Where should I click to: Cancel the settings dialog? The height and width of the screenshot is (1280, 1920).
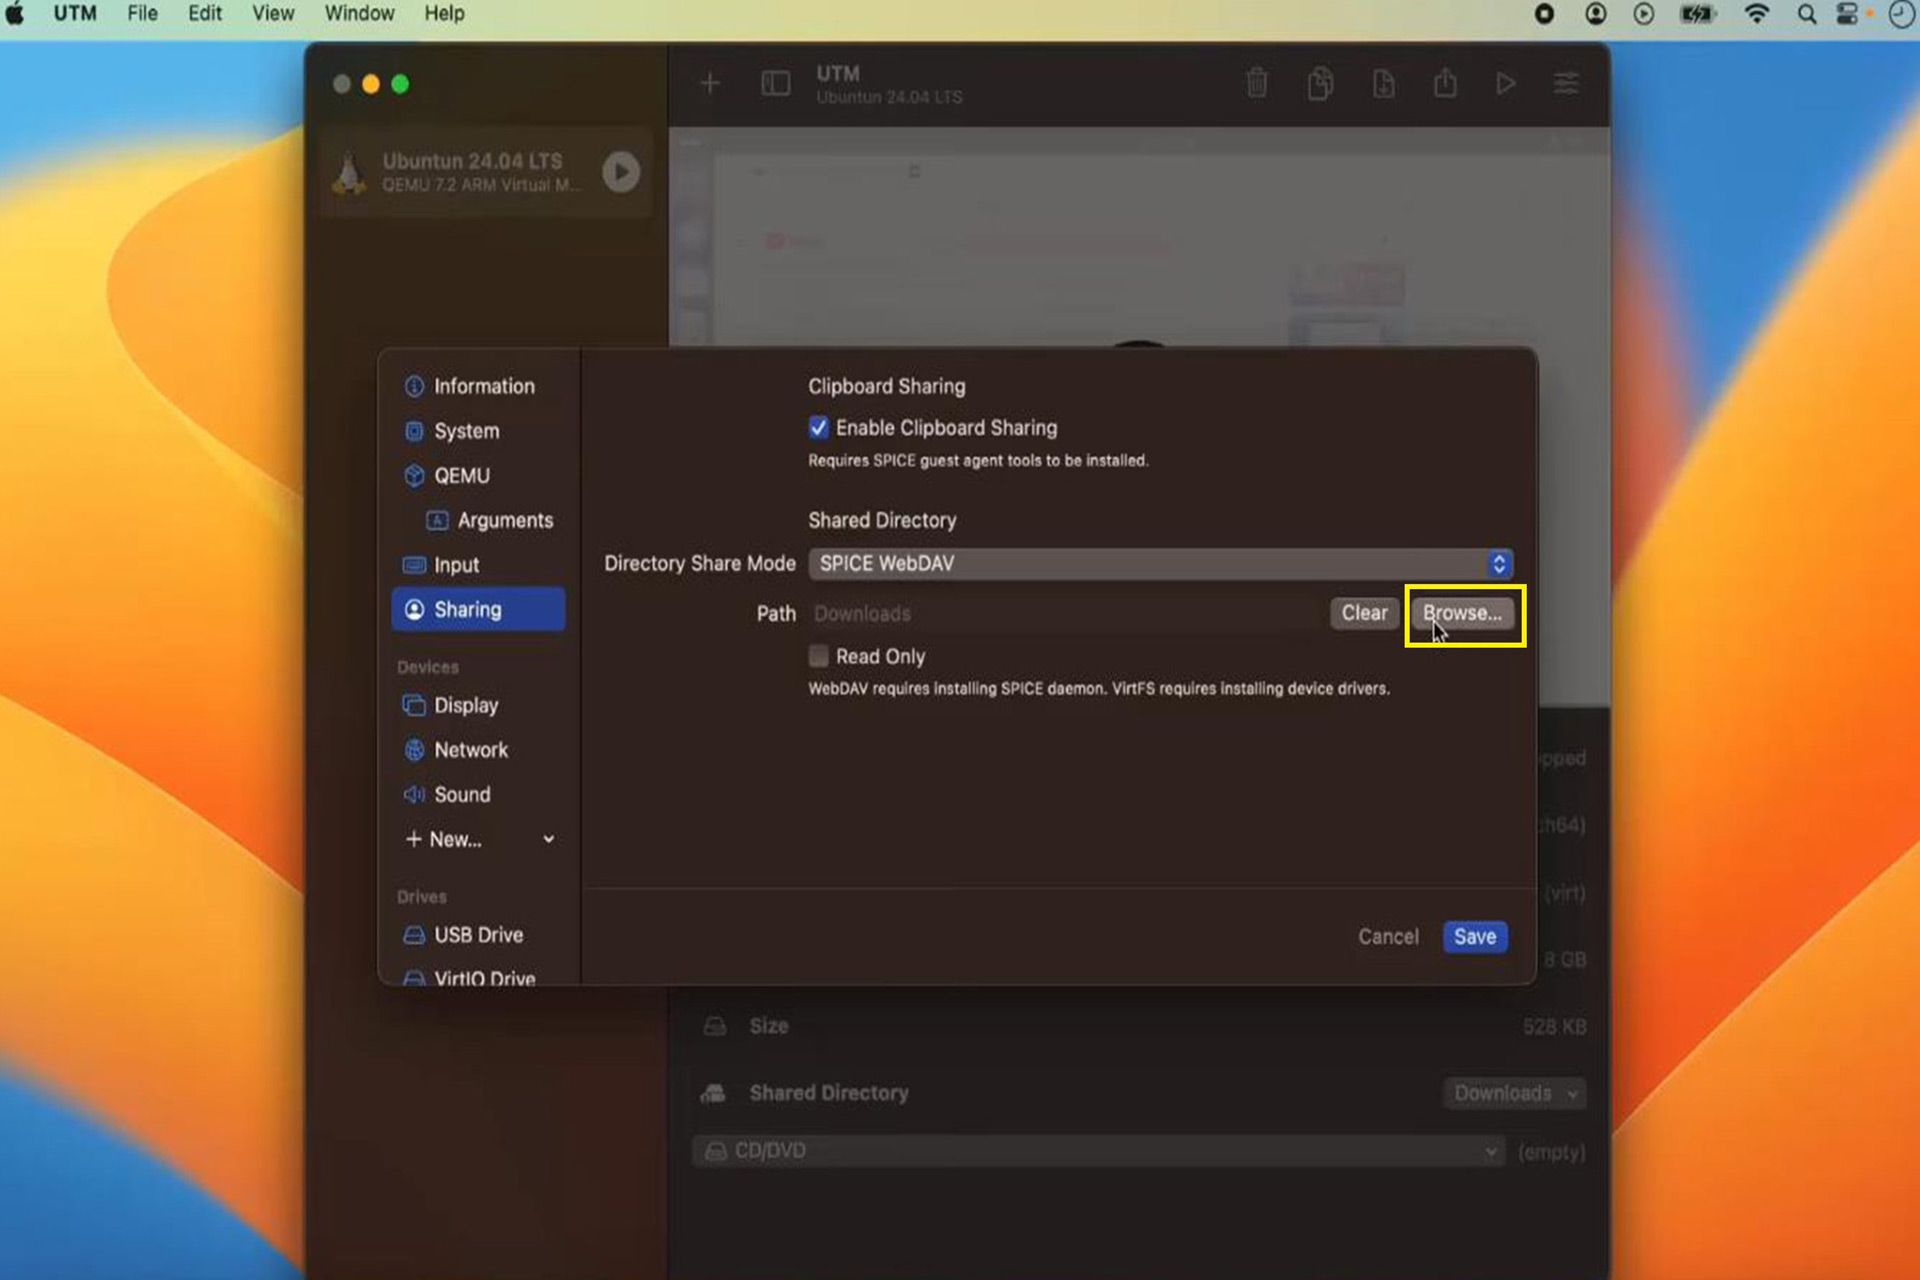pos(1388,937)
